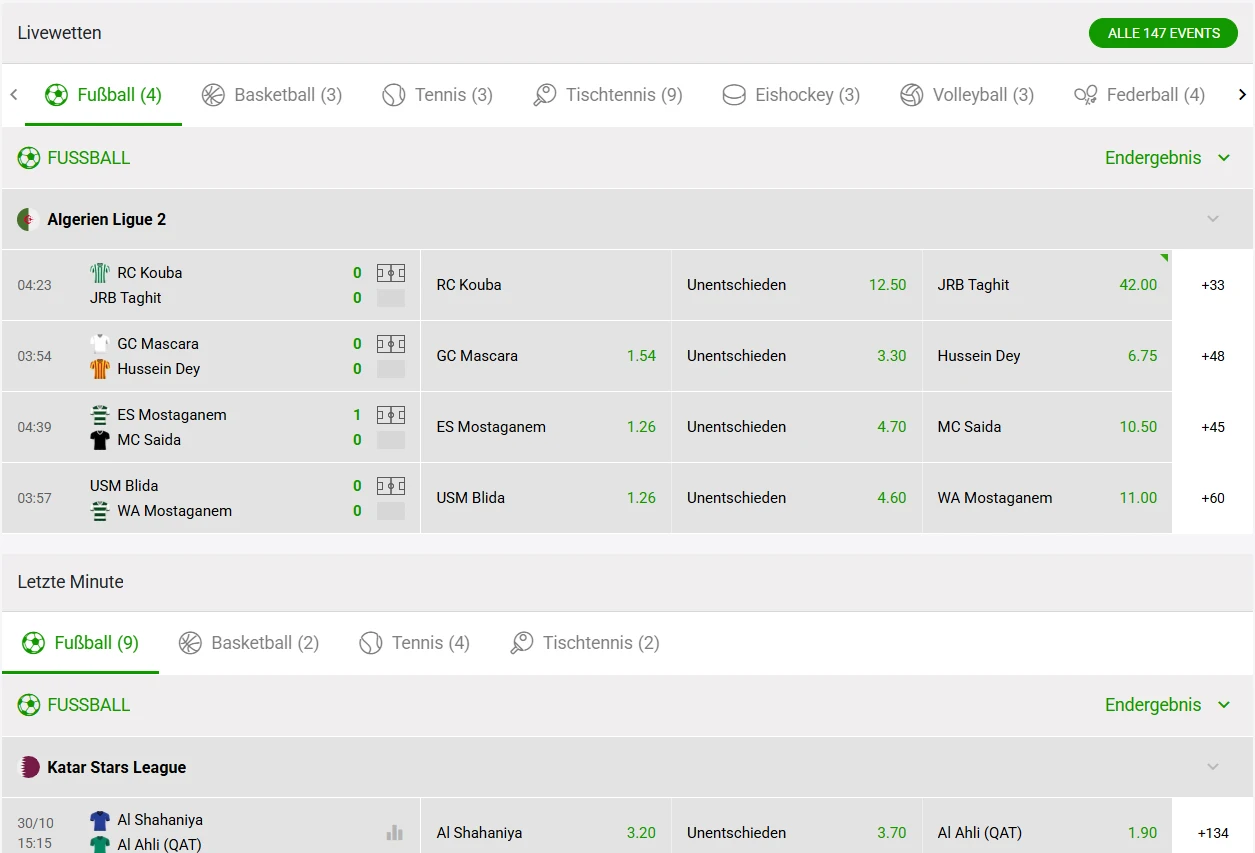Open the pitch view for USM Blida match
Viewport: 1255px width, 853px height.
point(391,486)
